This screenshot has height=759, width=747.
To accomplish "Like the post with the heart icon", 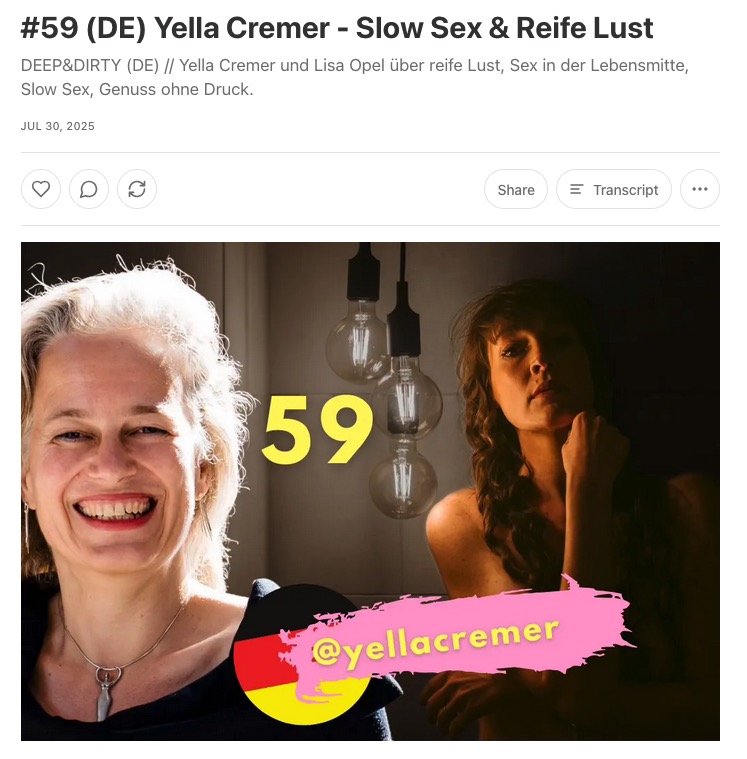I will point(41,189).
